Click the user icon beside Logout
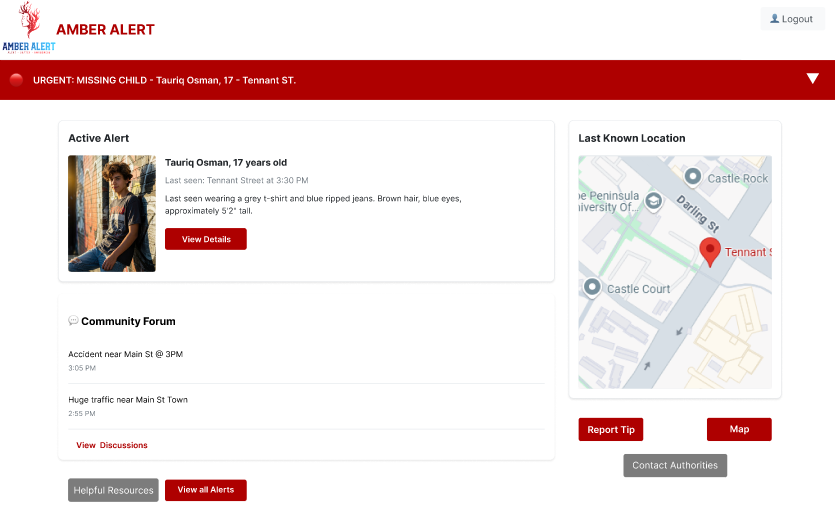Screen dimensions: 835x521 coord(774,19)
